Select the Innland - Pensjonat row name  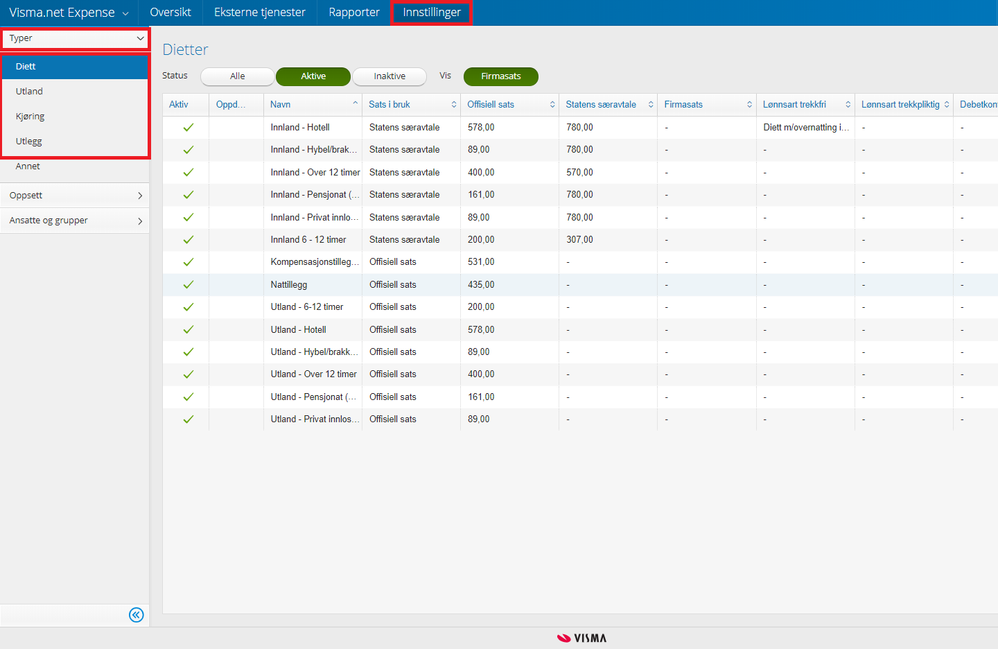[315, 195]
